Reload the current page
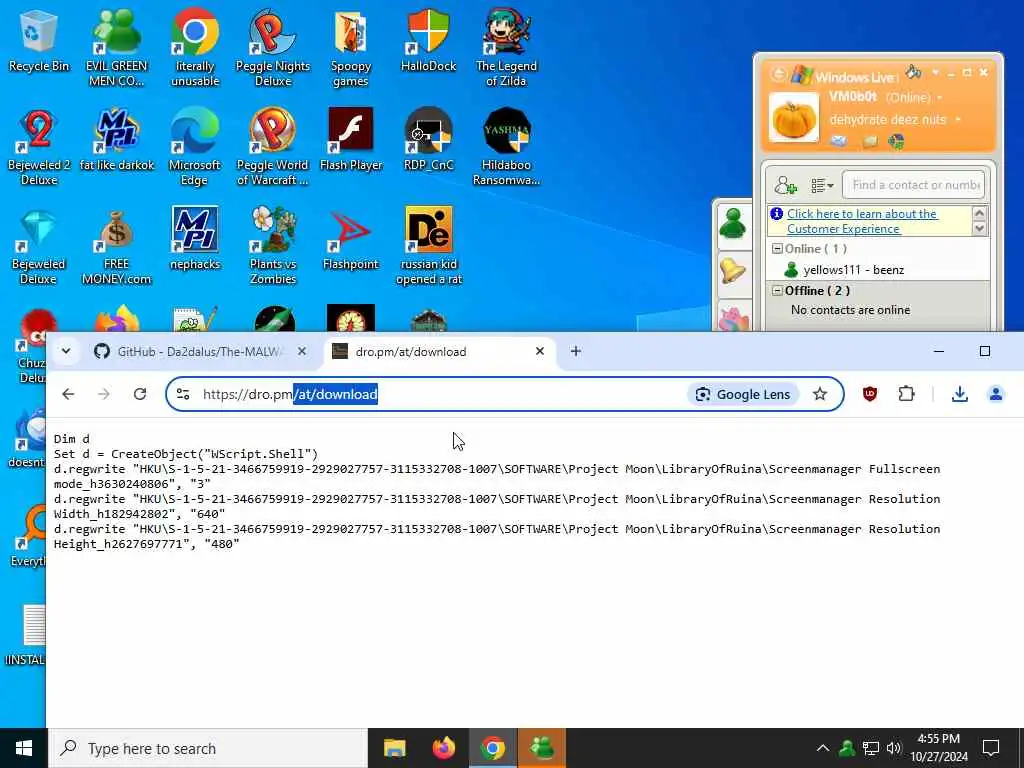The image size is (1024, 768). [x=140, y=394]
